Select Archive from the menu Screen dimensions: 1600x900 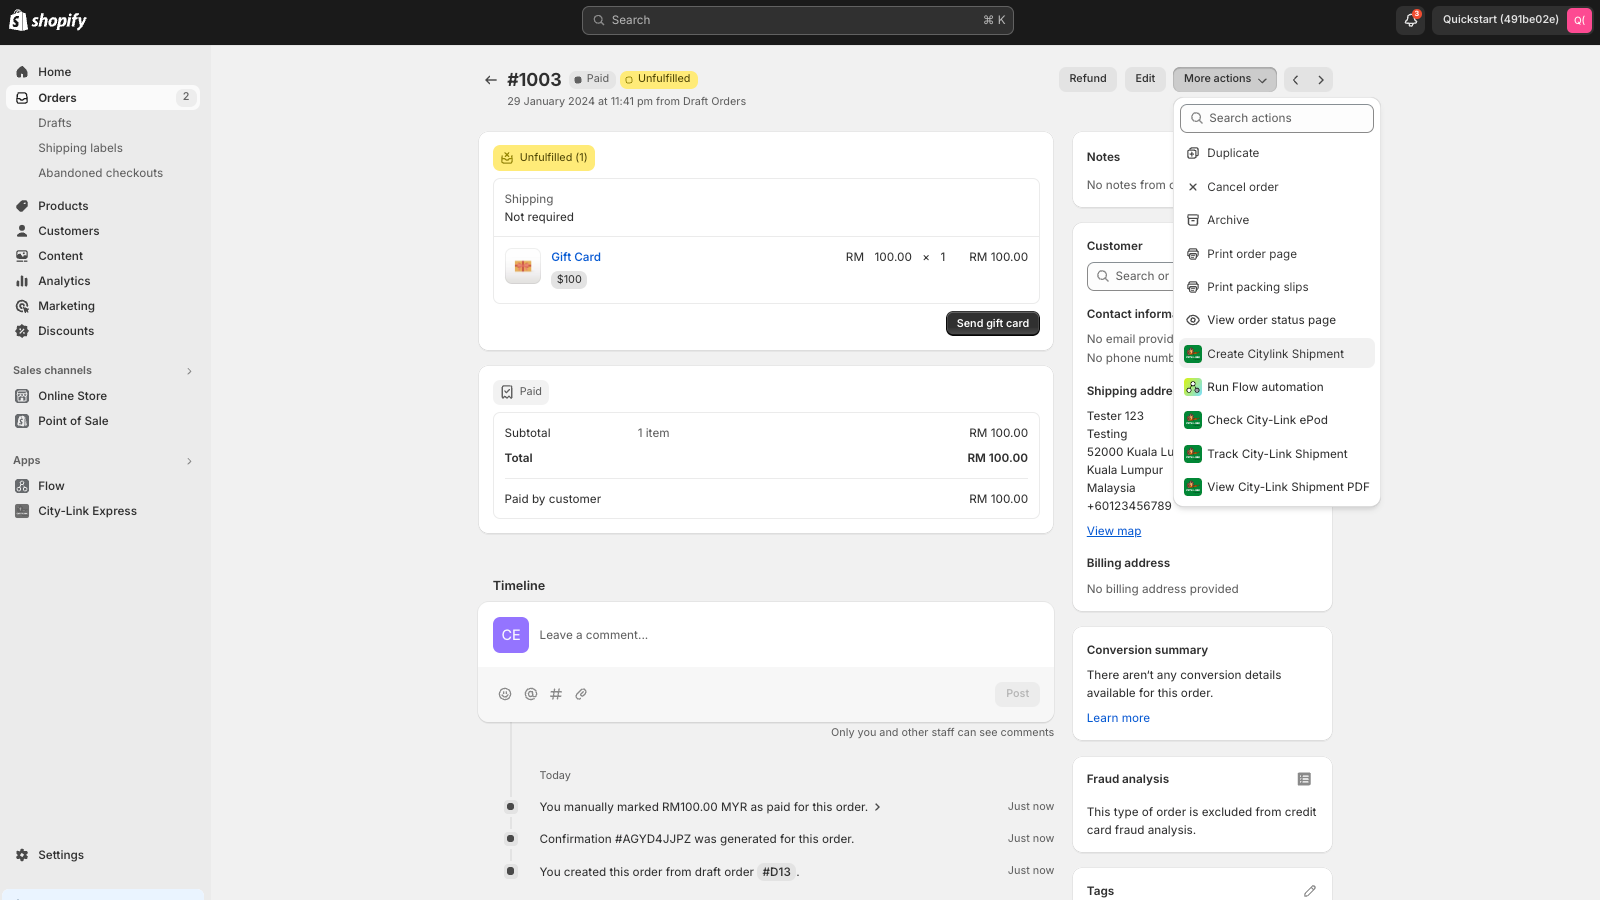point(1277,220)
